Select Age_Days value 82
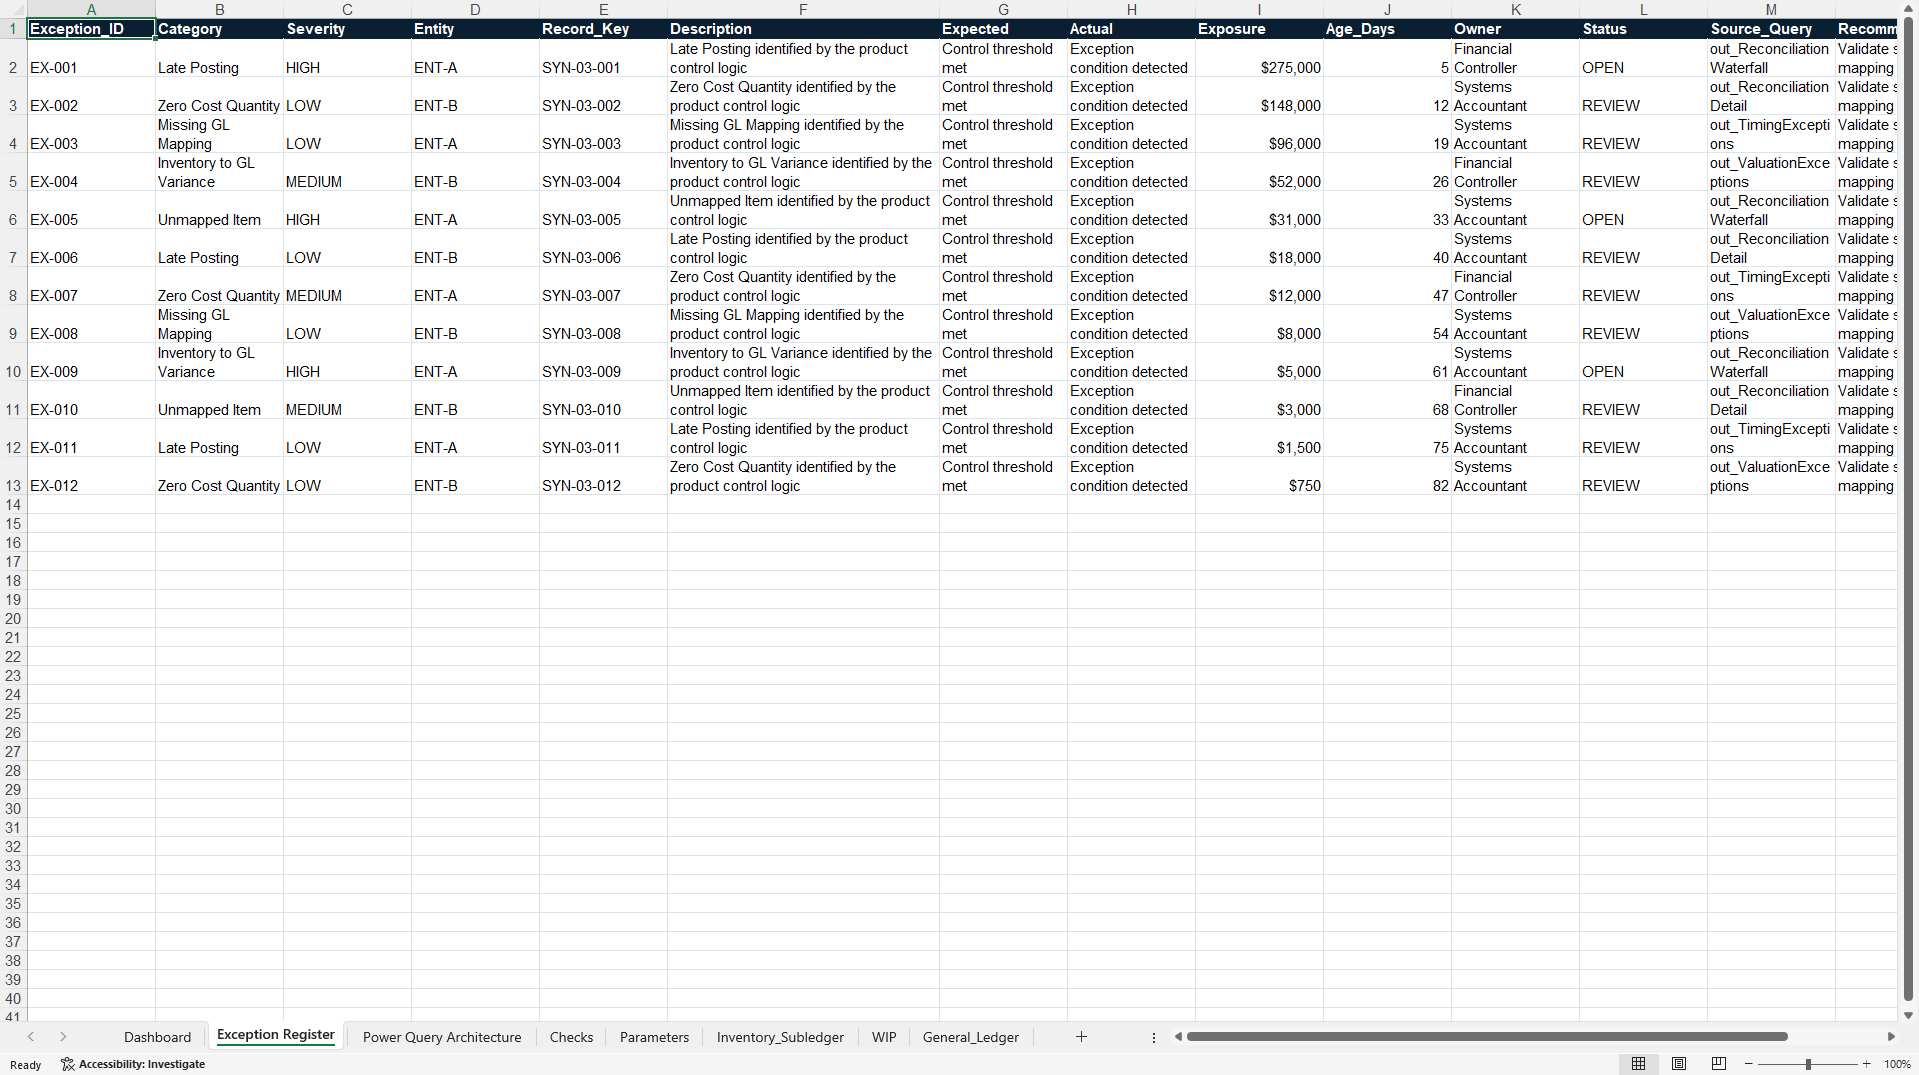 1387,476
